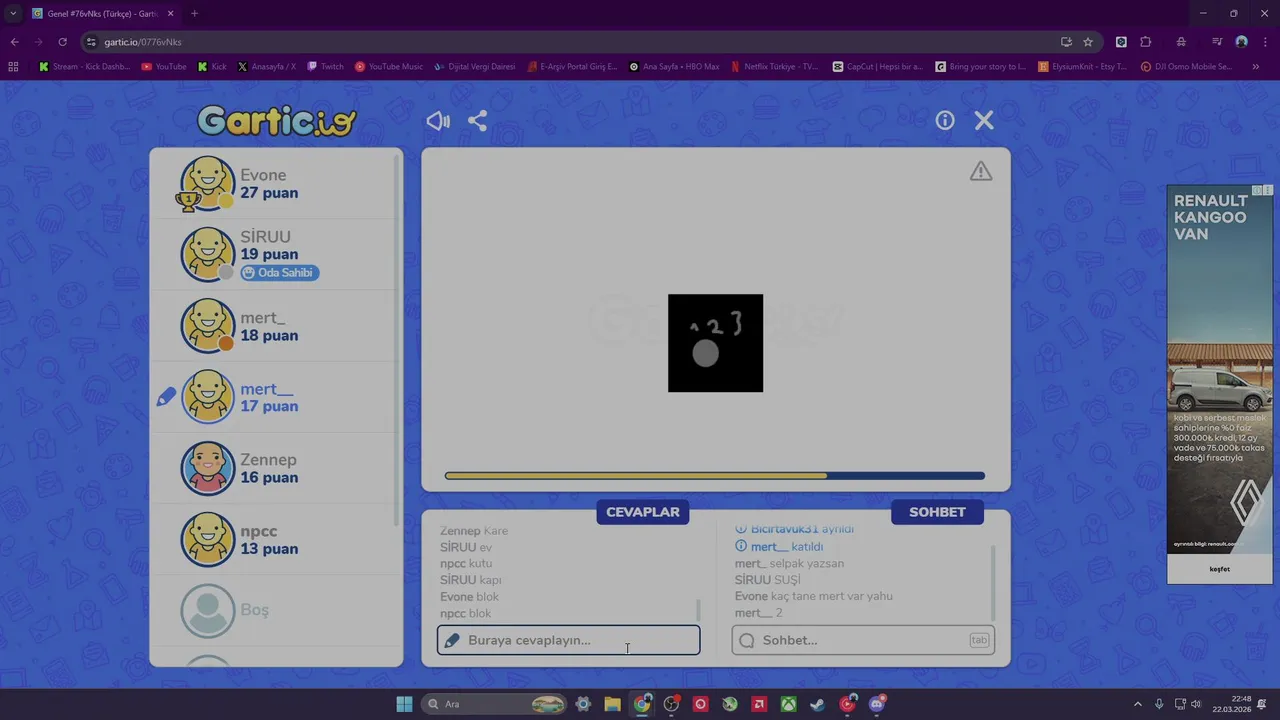
Task: Leave the room with the X icon
Action: (984, 120)
